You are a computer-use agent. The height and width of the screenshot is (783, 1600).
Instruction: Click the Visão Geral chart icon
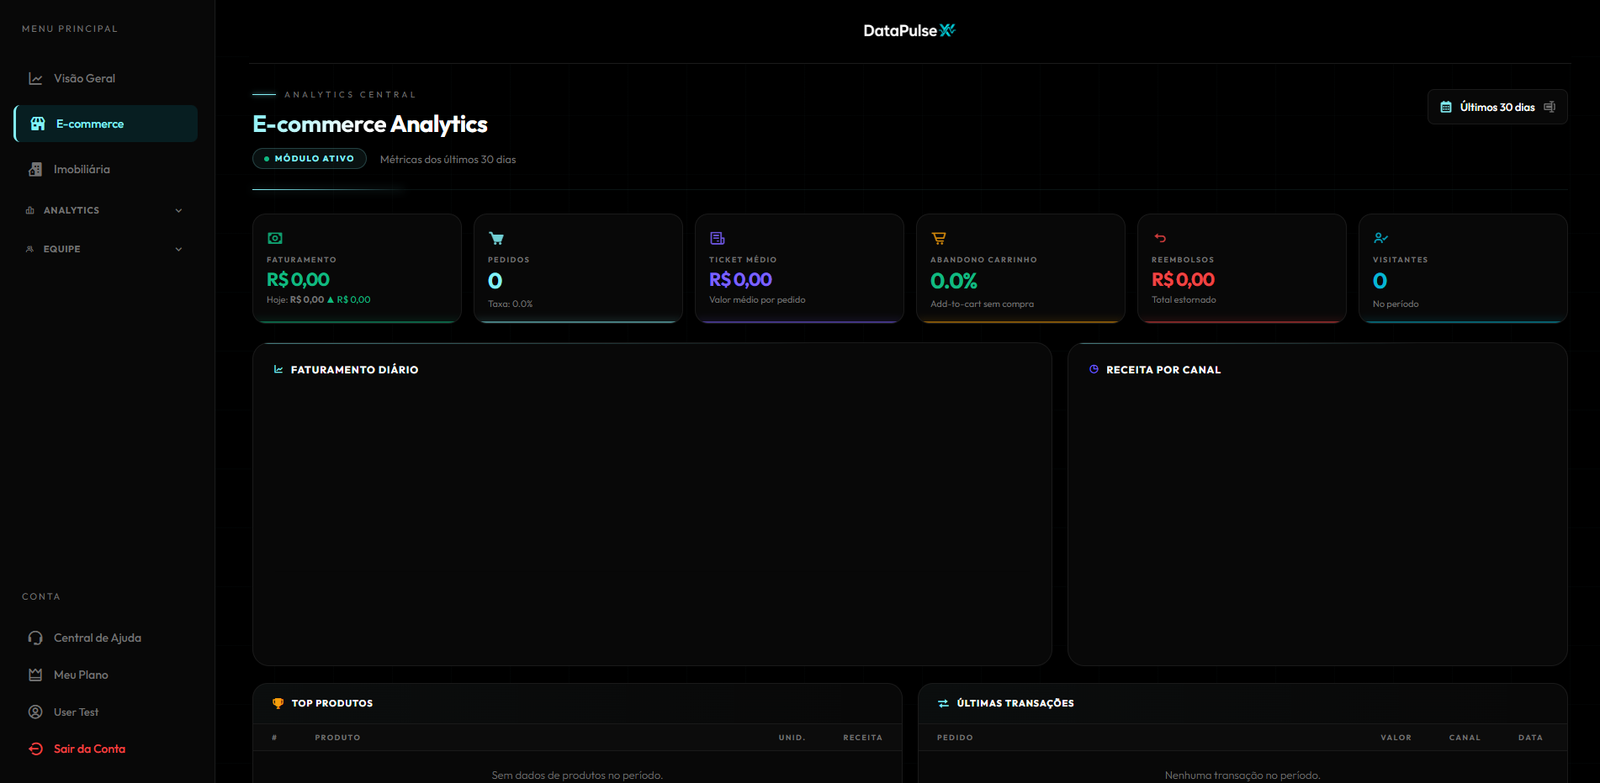point(36,78)
